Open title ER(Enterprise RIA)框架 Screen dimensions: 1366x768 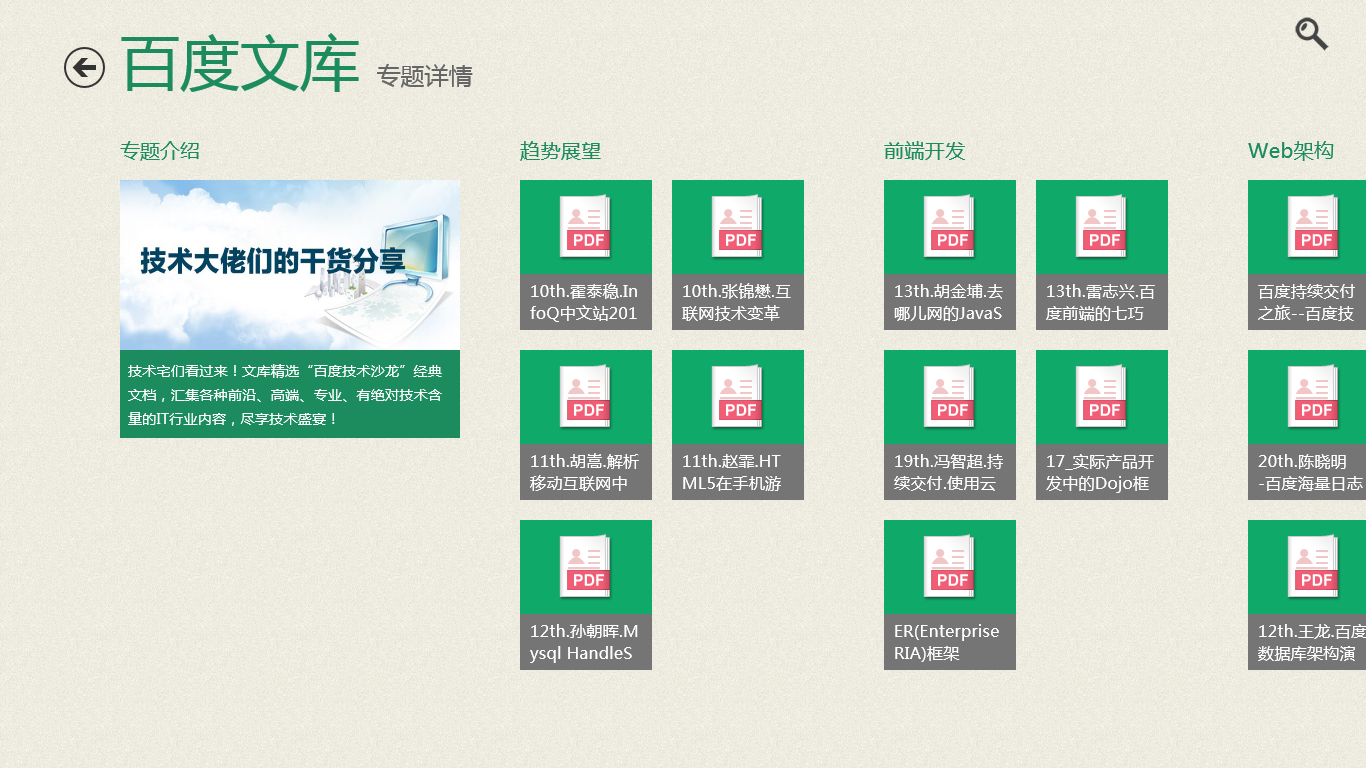coord(950,642)
